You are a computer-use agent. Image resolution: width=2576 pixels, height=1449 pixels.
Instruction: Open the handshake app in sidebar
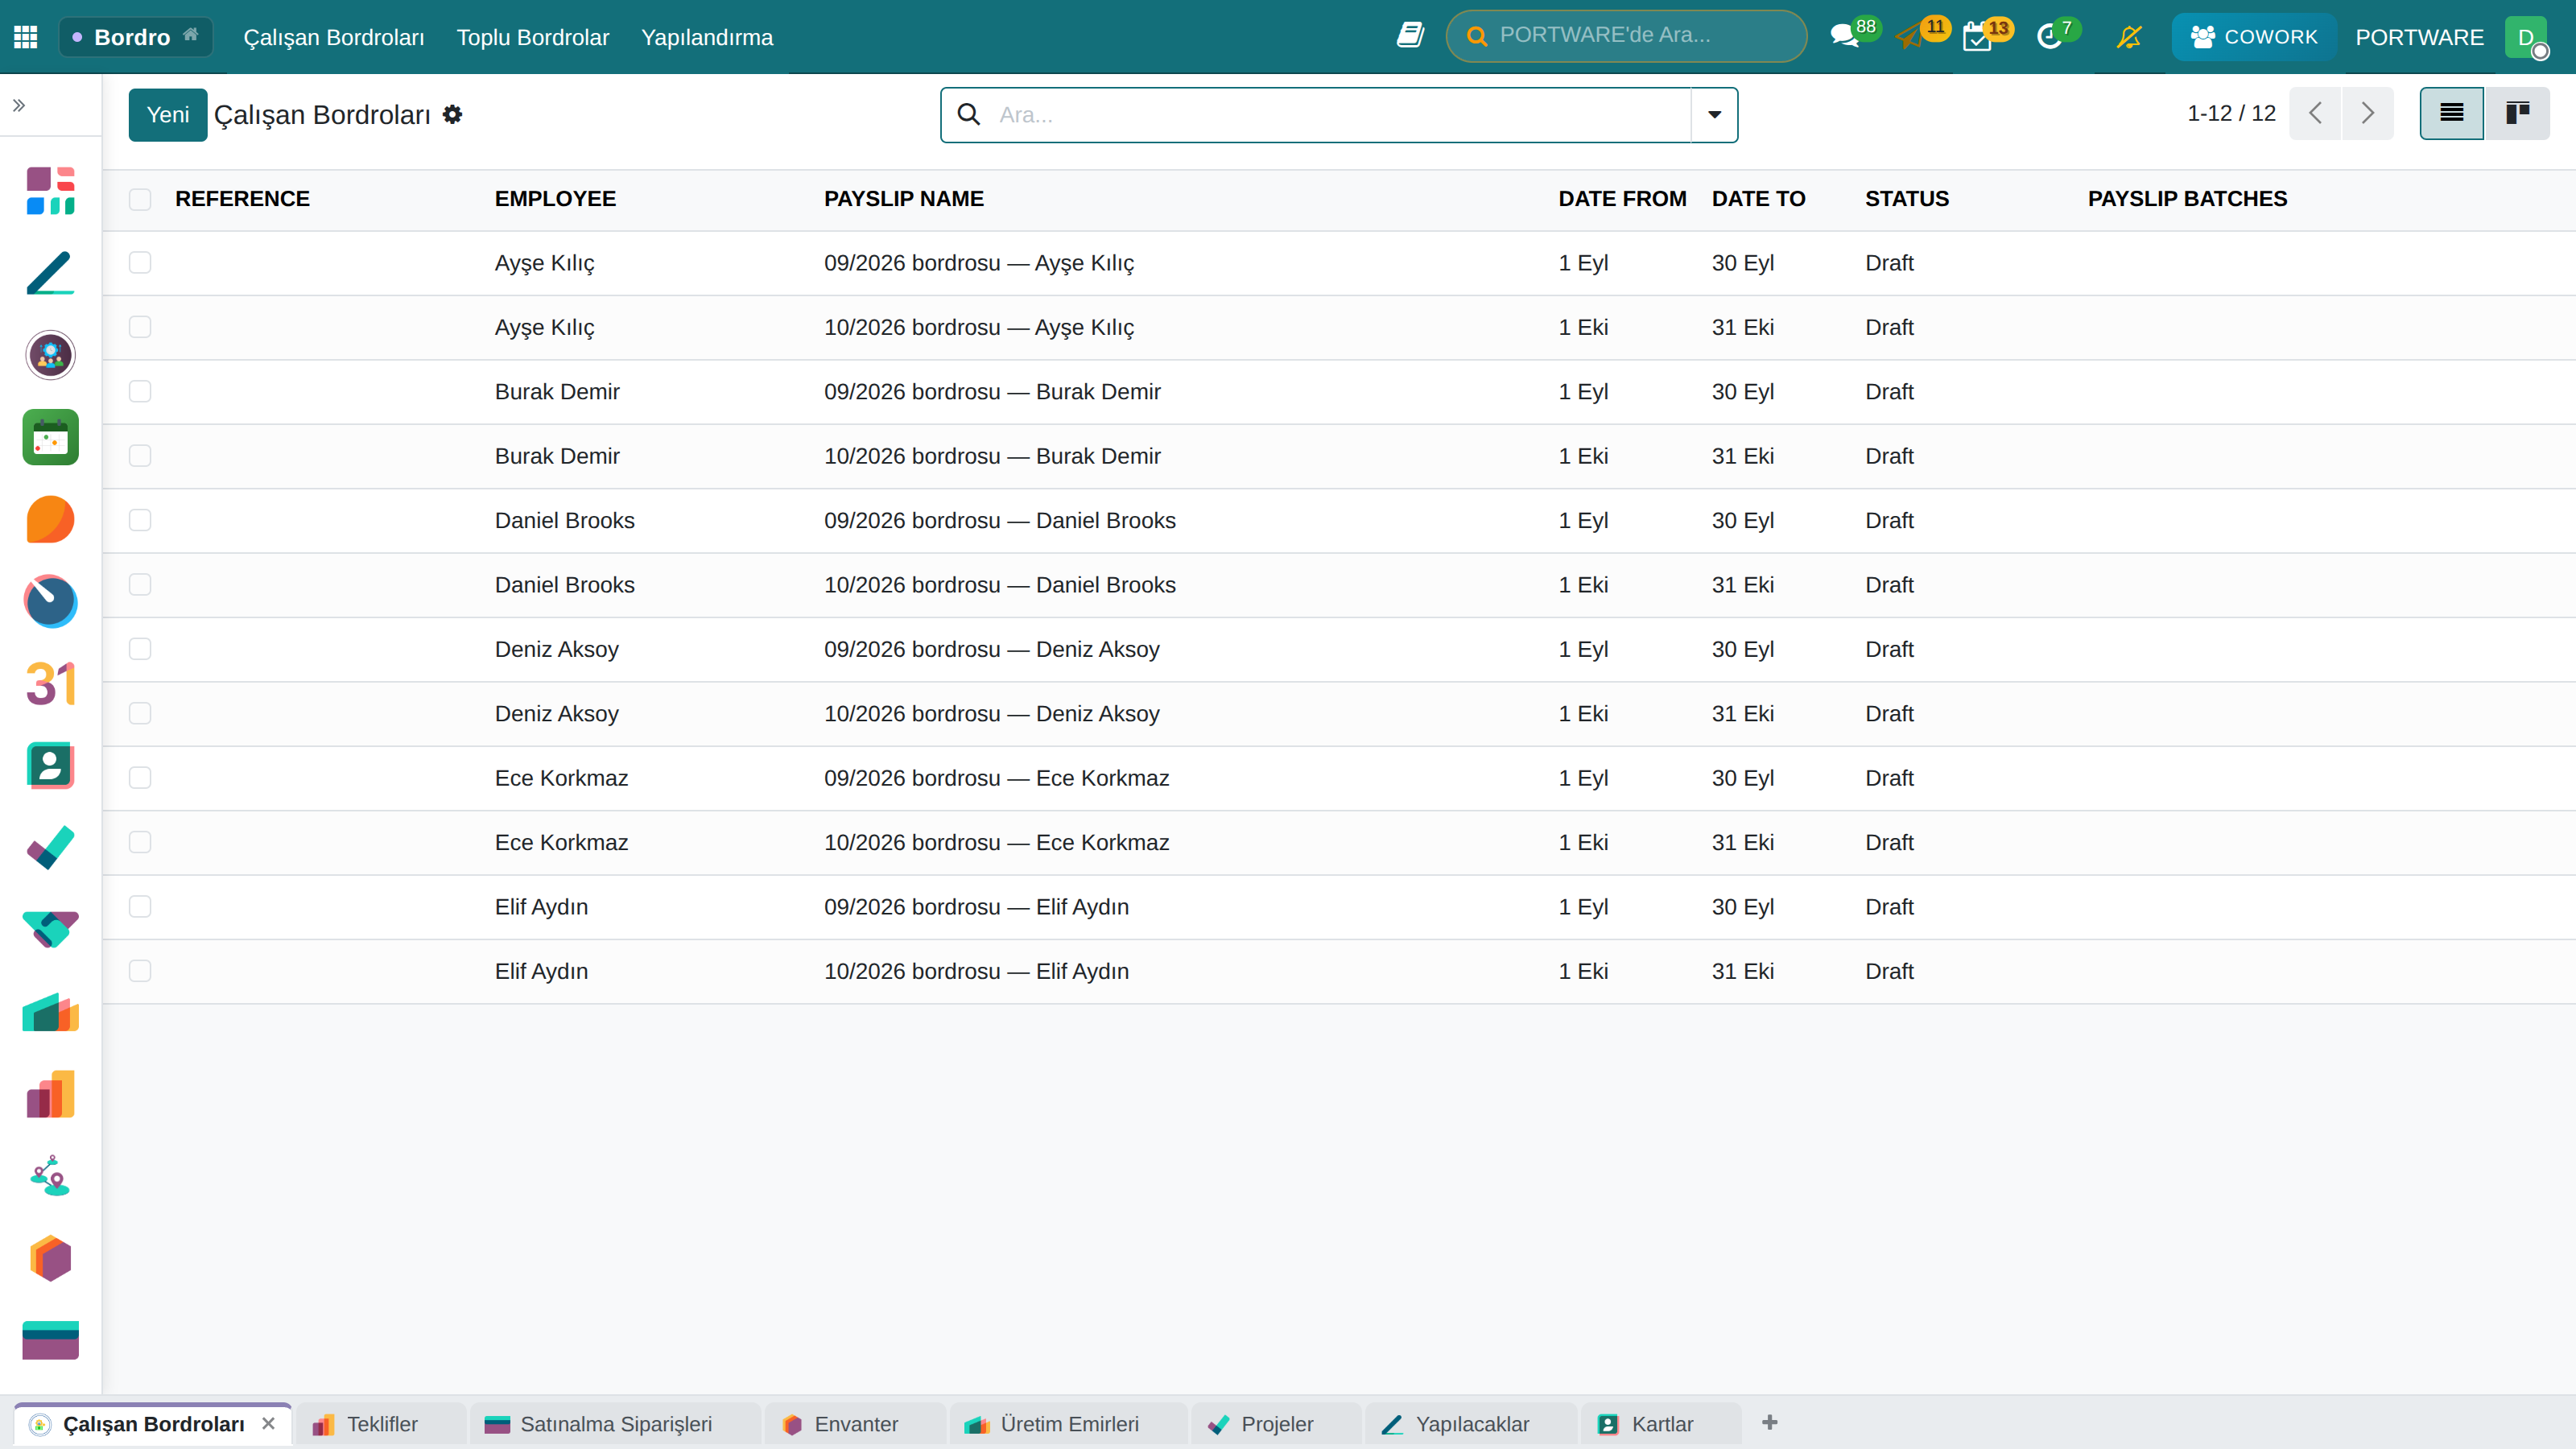tap(50, 930)
